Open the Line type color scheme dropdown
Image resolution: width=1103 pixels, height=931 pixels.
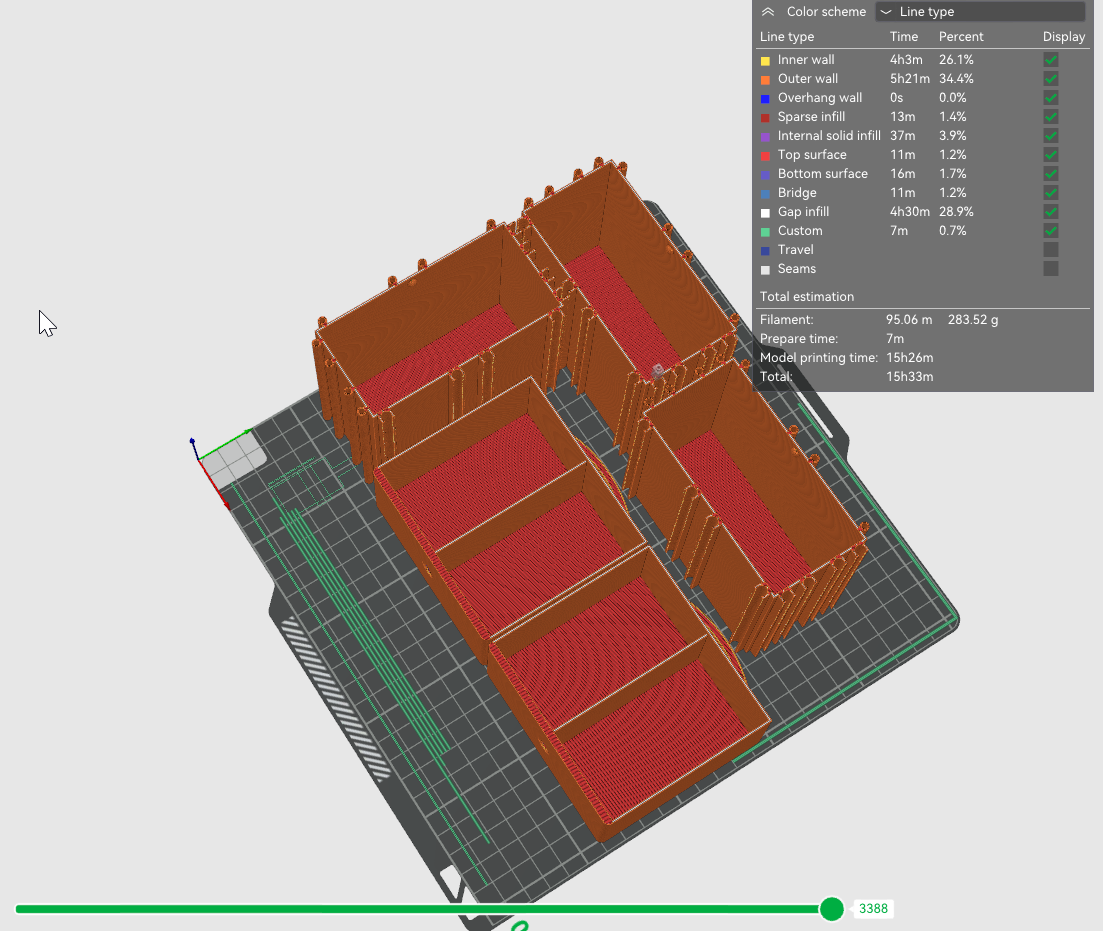pyautogui.click(x=978, y=11)
